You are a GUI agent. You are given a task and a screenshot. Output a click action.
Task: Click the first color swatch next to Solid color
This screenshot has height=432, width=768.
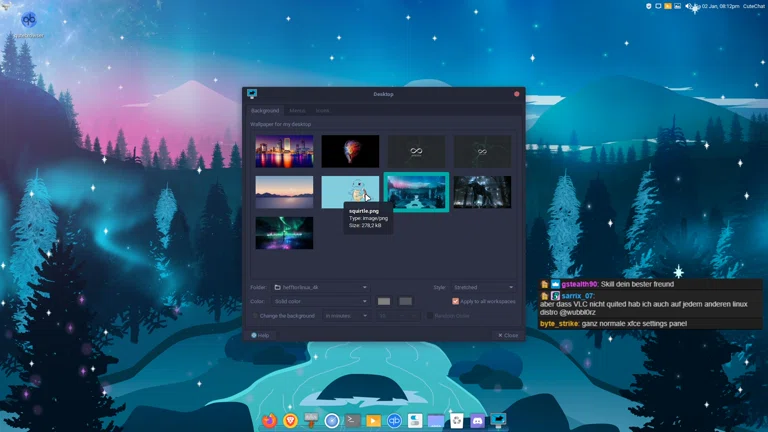[384, 301]
